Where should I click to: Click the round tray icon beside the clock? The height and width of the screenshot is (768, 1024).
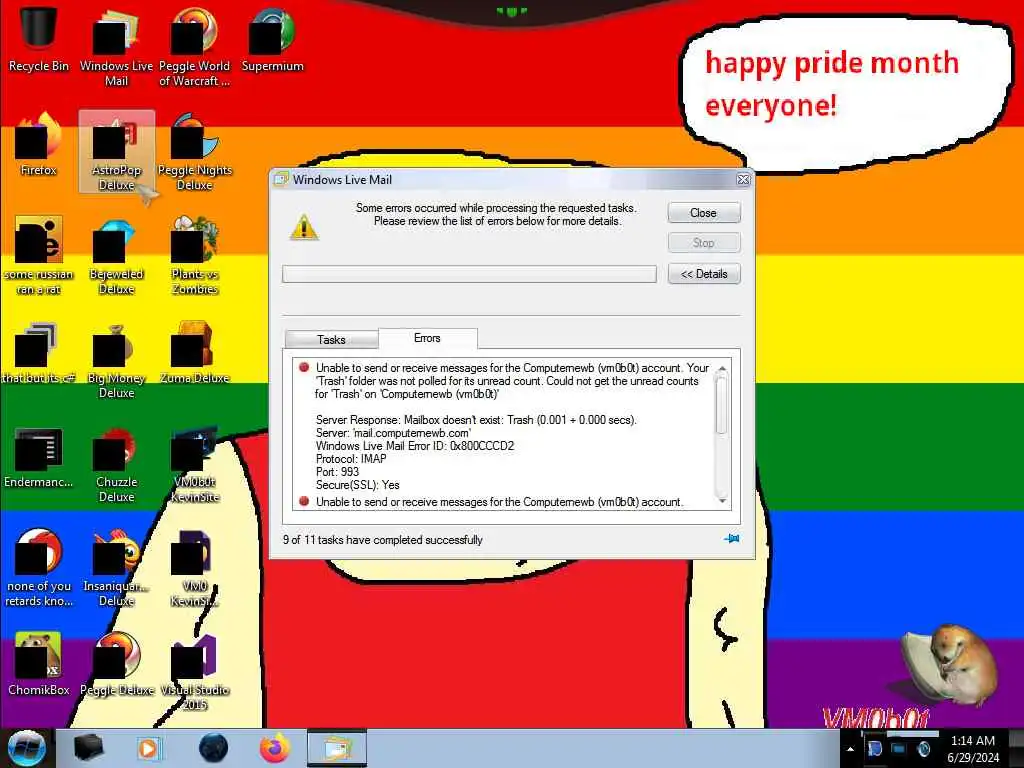(x=923, y=749)
